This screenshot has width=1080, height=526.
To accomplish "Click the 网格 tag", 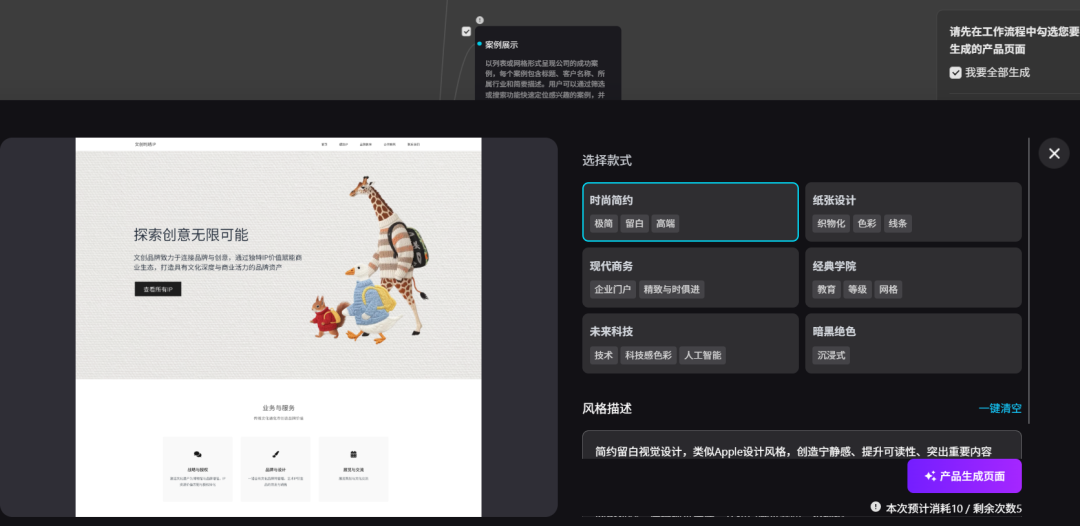I will 889,289.
